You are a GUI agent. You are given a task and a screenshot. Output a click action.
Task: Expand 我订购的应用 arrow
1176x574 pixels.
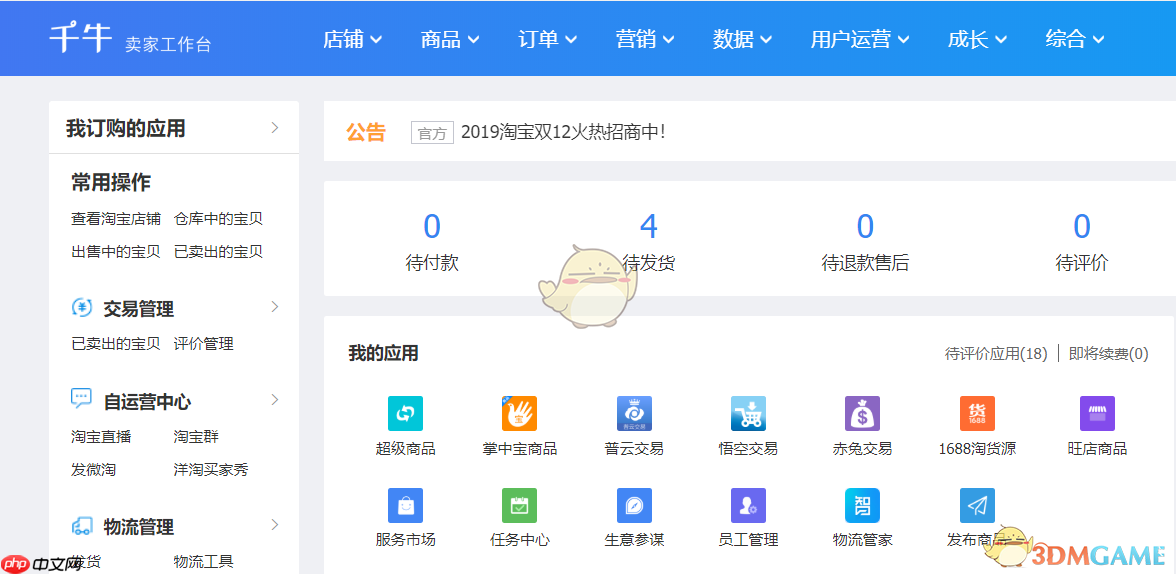[x=274, y=128]
